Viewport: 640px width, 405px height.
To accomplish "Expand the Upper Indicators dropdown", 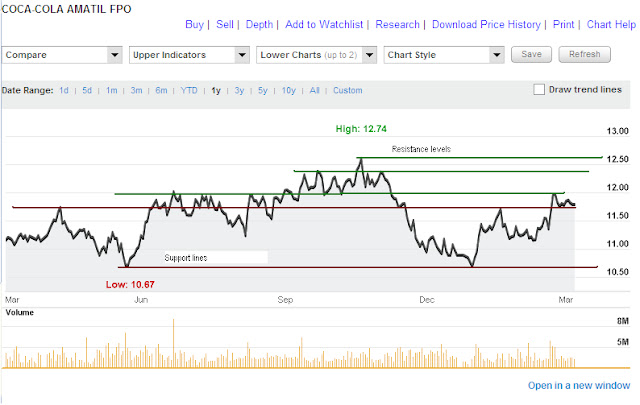I will coord(189,55).
